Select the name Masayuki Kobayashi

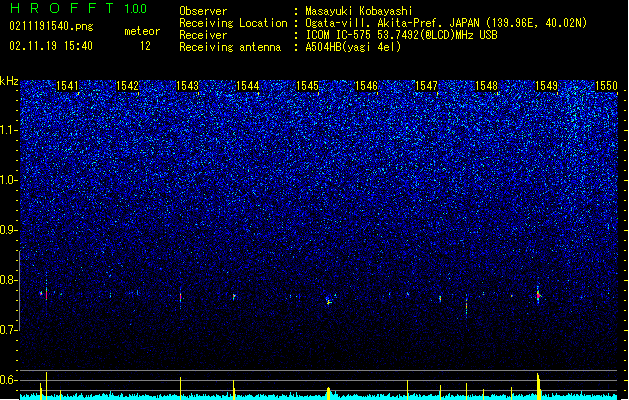click(x=359, y=11)
